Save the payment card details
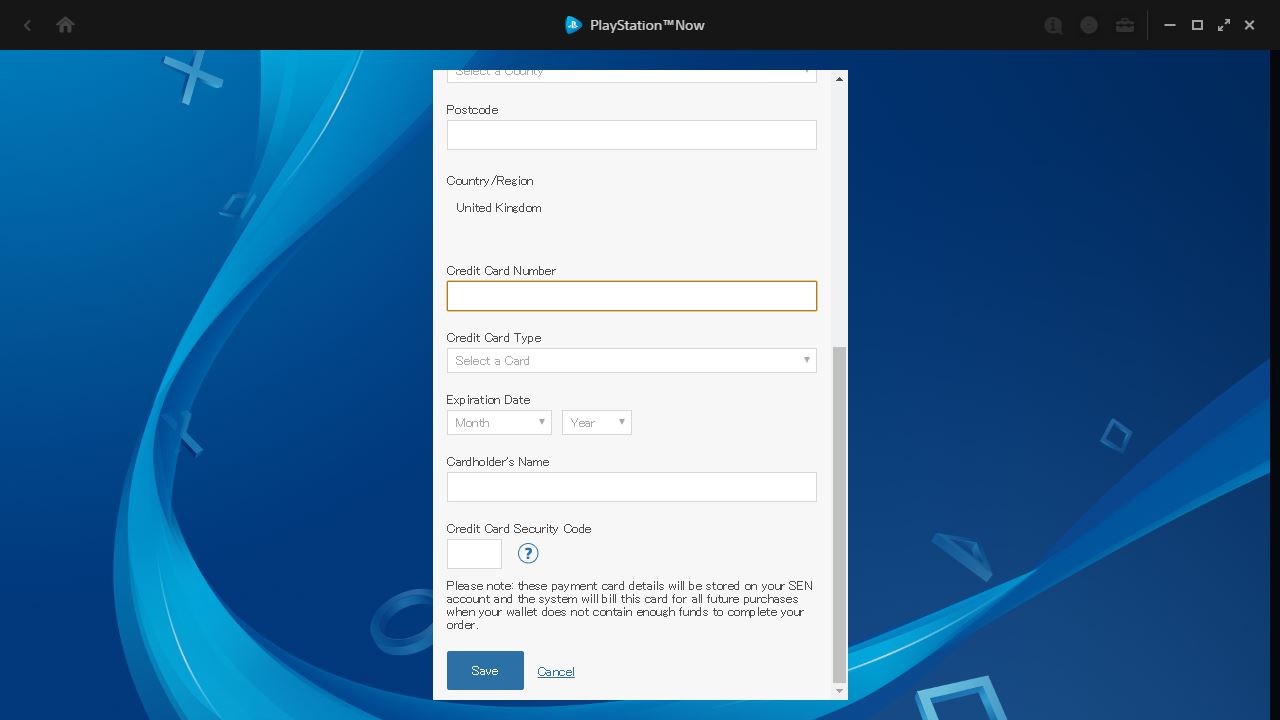This screenshot has height=720, width=1280. click(x=485, y=670)
